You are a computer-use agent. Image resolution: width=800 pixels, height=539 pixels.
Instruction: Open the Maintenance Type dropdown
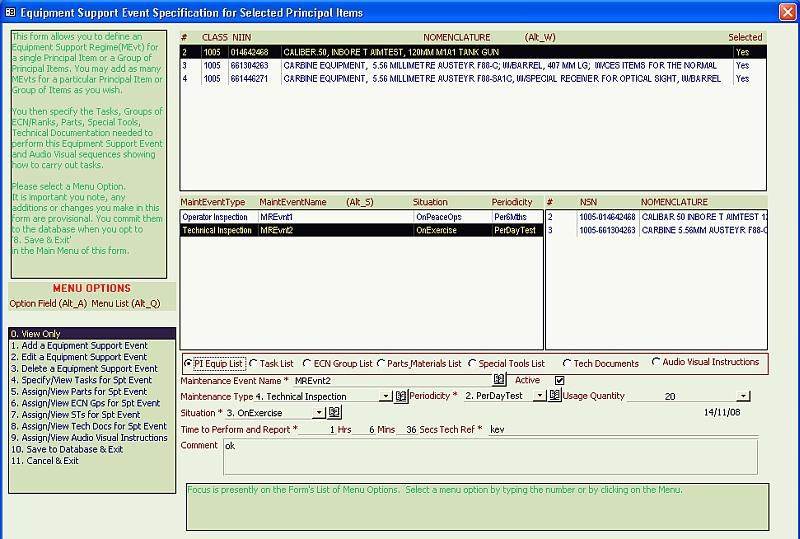point(386,396)
